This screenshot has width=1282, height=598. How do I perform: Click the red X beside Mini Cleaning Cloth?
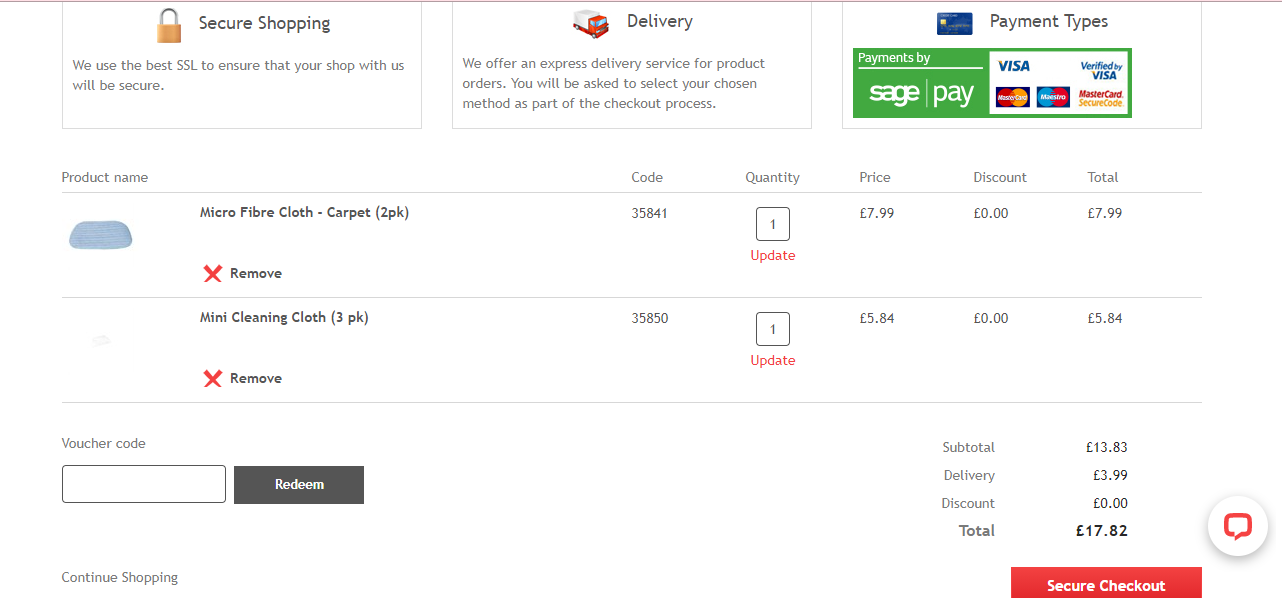(x=212, y=378)
